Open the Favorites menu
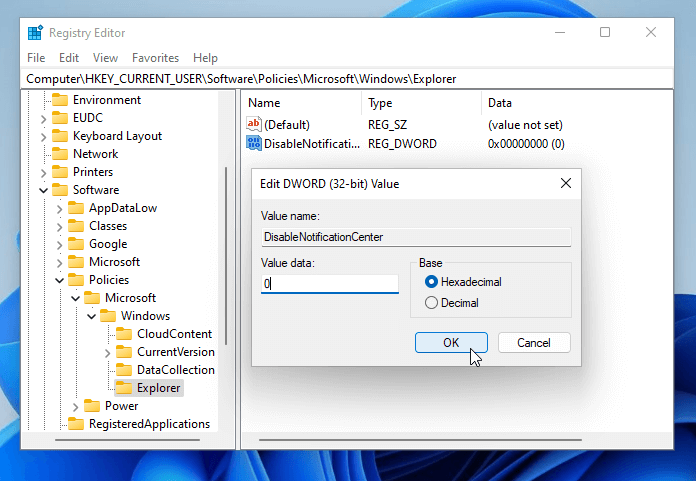696x481 pixels. coord(155,58)
